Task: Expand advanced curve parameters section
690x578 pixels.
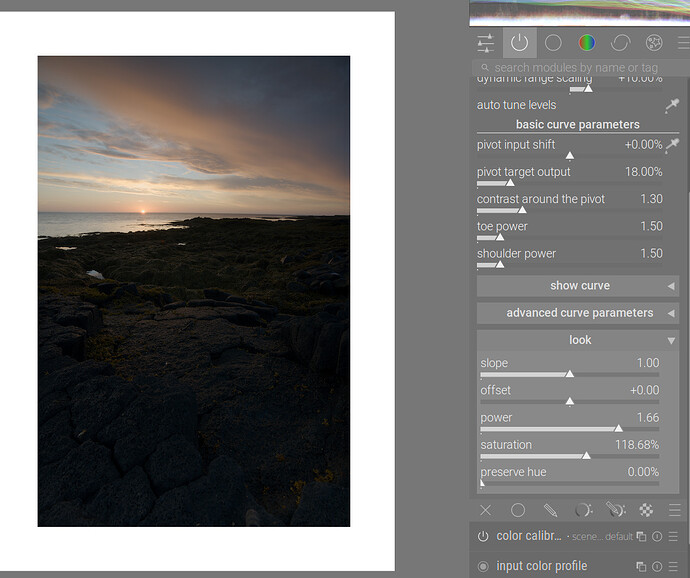Action: pos(579,313)
